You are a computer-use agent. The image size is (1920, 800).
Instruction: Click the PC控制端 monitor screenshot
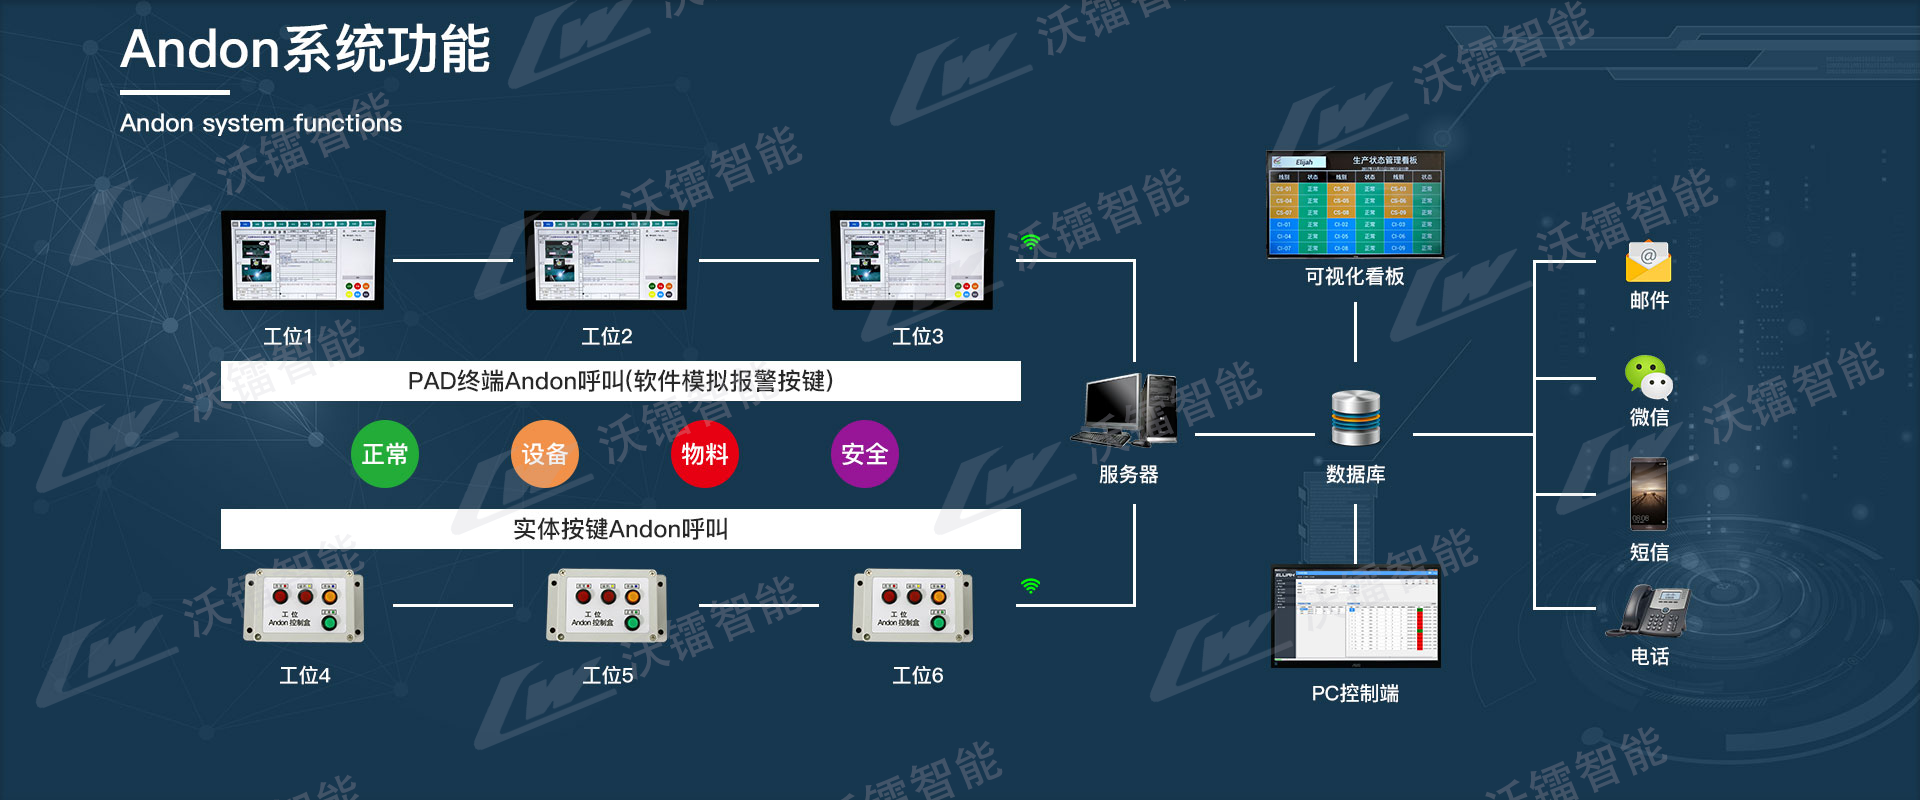pyautogui.click(x=1355, y=616)
